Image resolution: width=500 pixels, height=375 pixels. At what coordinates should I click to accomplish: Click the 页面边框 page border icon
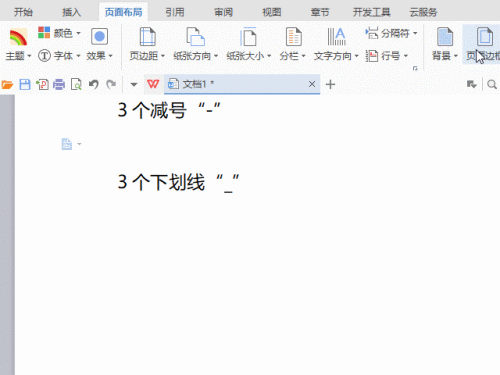tap(485, 37)
